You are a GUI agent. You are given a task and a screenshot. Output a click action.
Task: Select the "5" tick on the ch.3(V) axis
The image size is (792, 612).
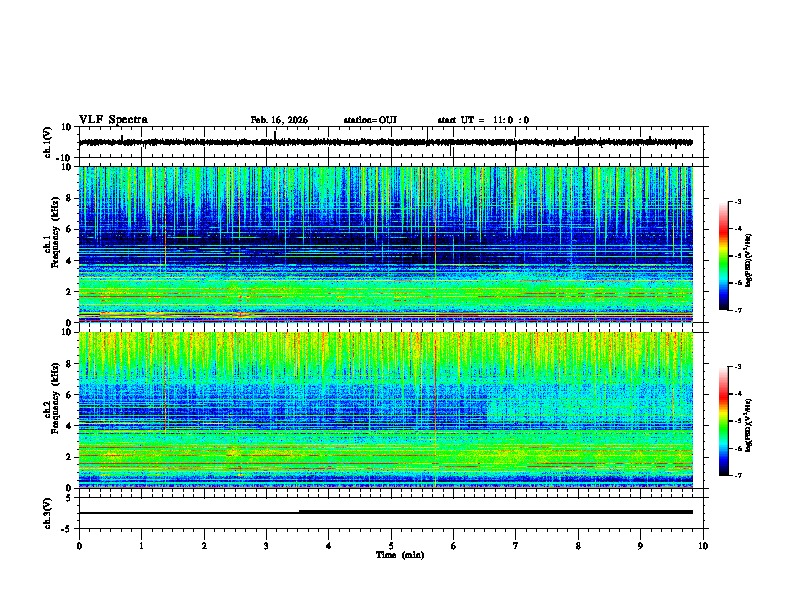(x=69, y=498)
